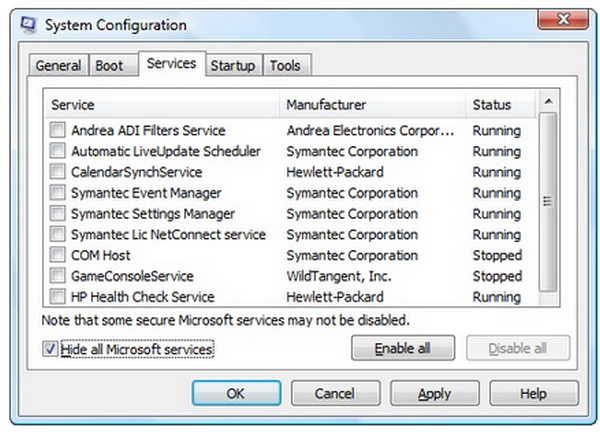Image resolution: width=600 pixels, height=432 pixels.
Task: Uncheck Hide all Microsoft services
Action: (50, 349)
